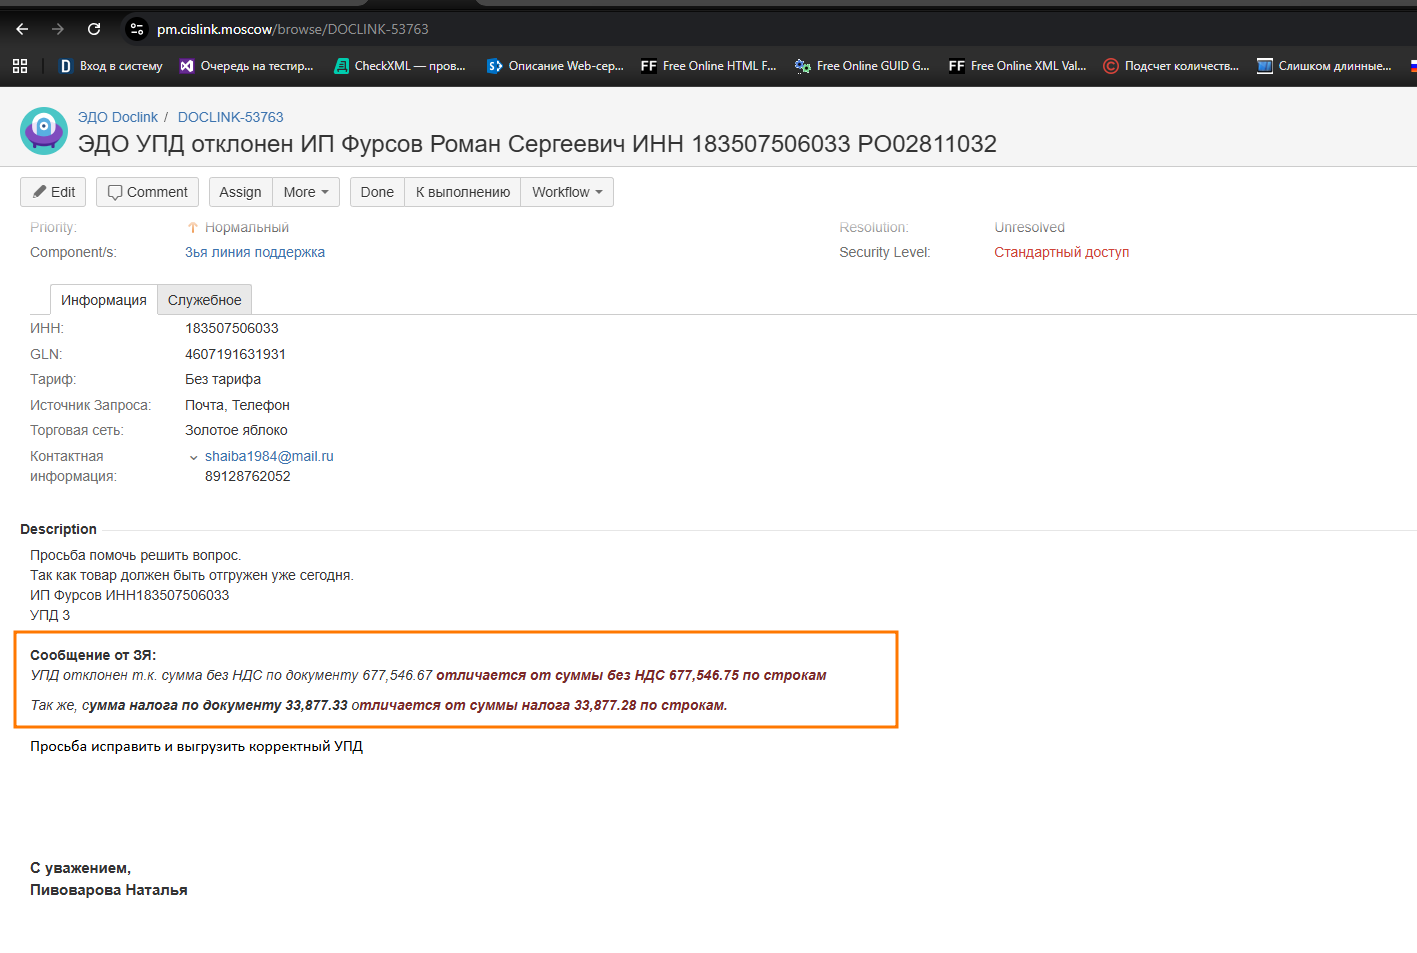Open the 'Подсчет количеств...' bookmark
The width and height of the screenshot is (1417, 953).
(1171, 66)
